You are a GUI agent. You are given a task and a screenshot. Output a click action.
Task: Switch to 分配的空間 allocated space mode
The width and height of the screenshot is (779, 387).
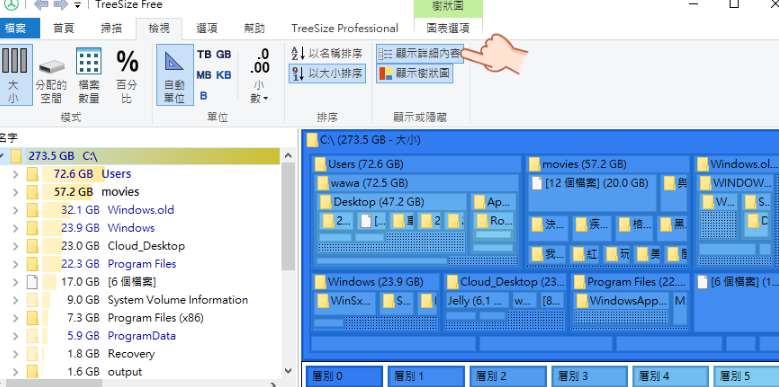pos(51,75)
